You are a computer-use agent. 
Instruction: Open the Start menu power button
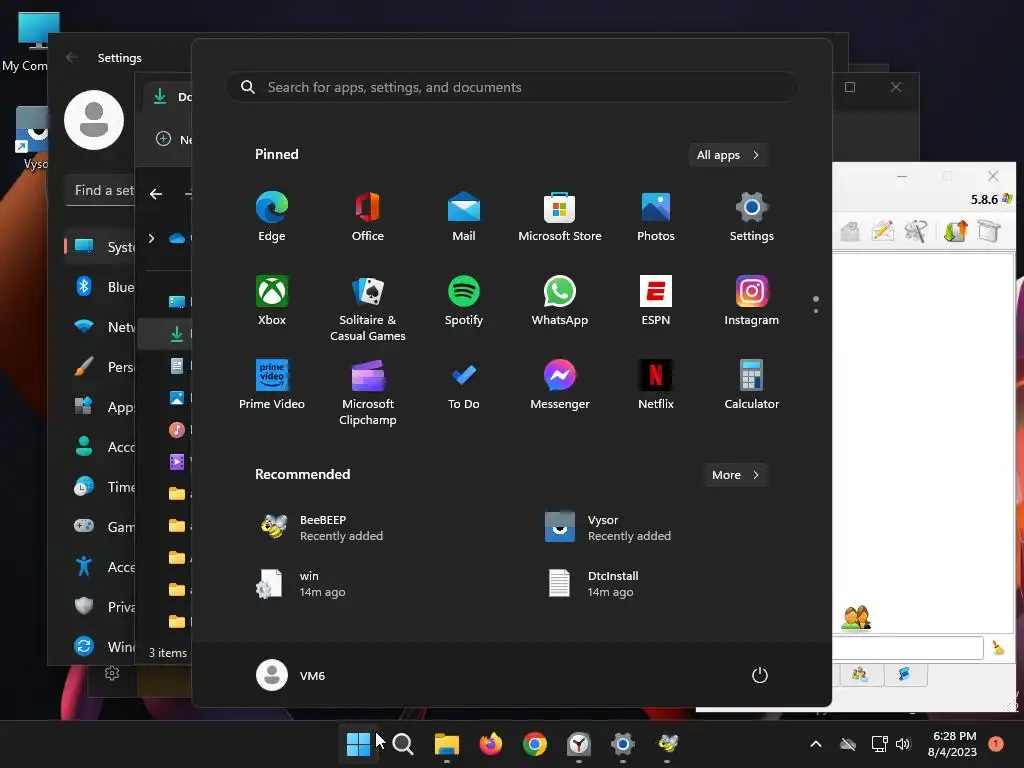point(760,675)
